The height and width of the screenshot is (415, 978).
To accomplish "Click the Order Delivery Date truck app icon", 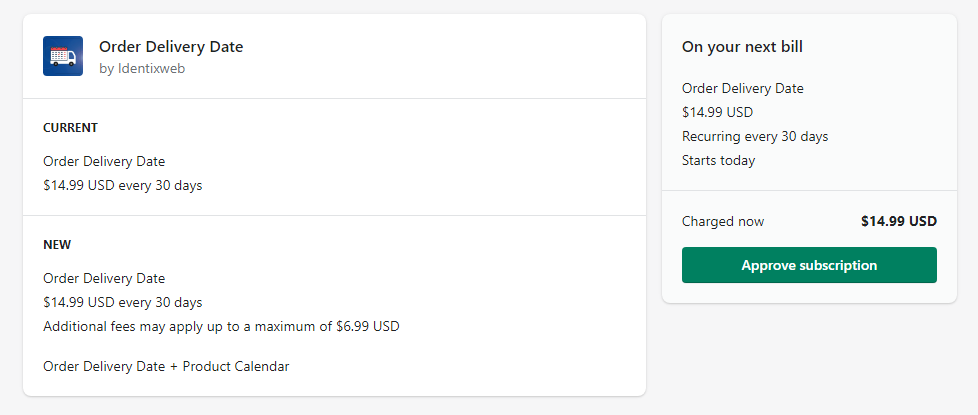I will [63, 56].
